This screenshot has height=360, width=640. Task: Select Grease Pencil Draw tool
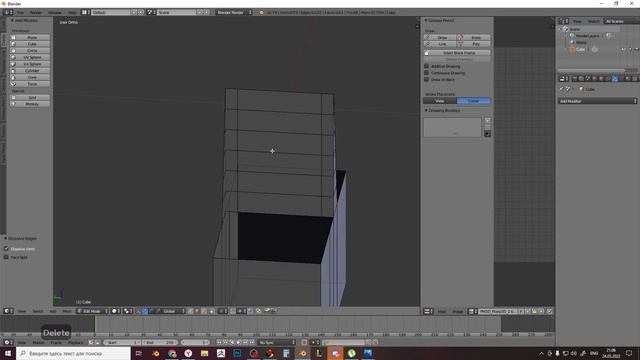point(440,38)
